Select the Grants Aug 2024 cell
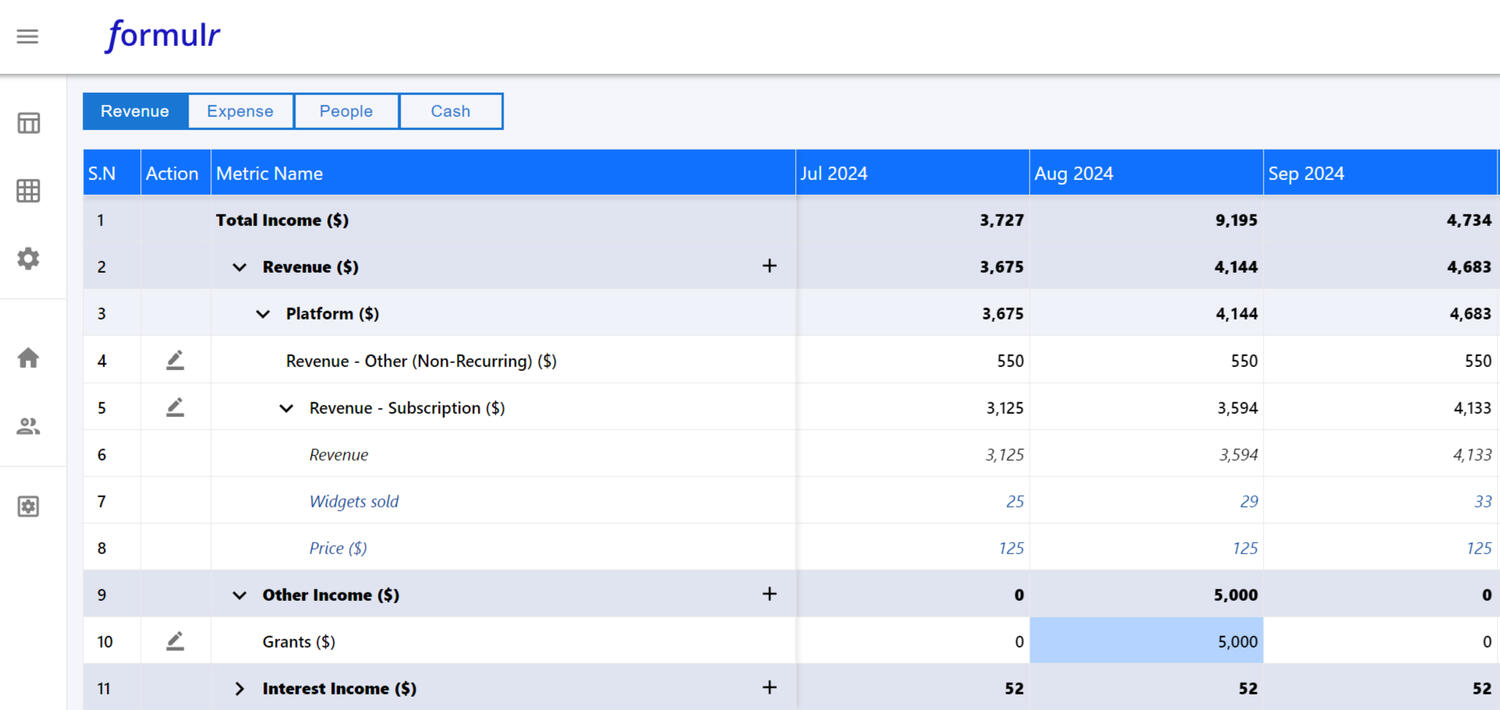1500x710 pixels. click(x=1146, y=641)
